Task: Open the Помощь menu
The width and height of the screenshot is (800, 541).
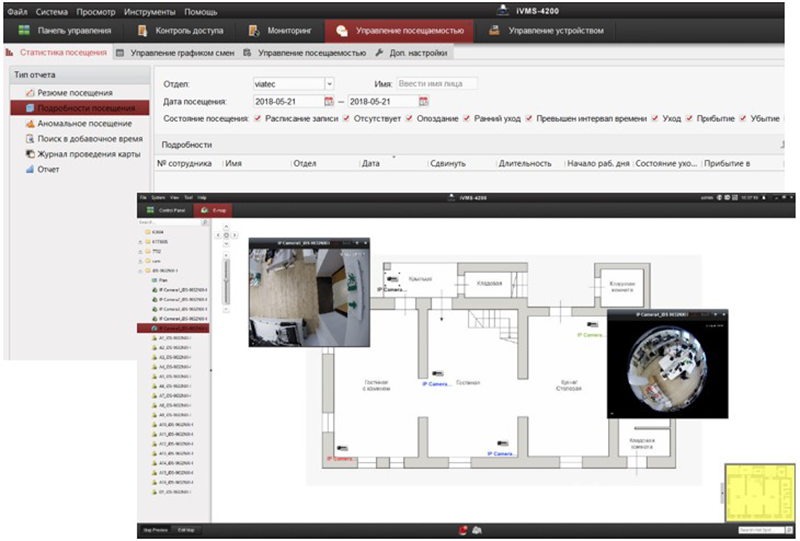Action: coord(201,11)
